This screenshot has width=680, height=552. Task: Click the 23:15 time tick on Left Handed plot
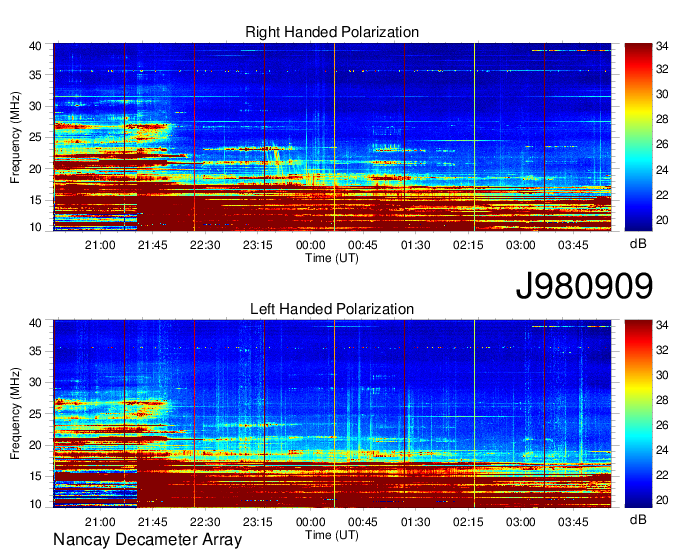pos(258,522)
